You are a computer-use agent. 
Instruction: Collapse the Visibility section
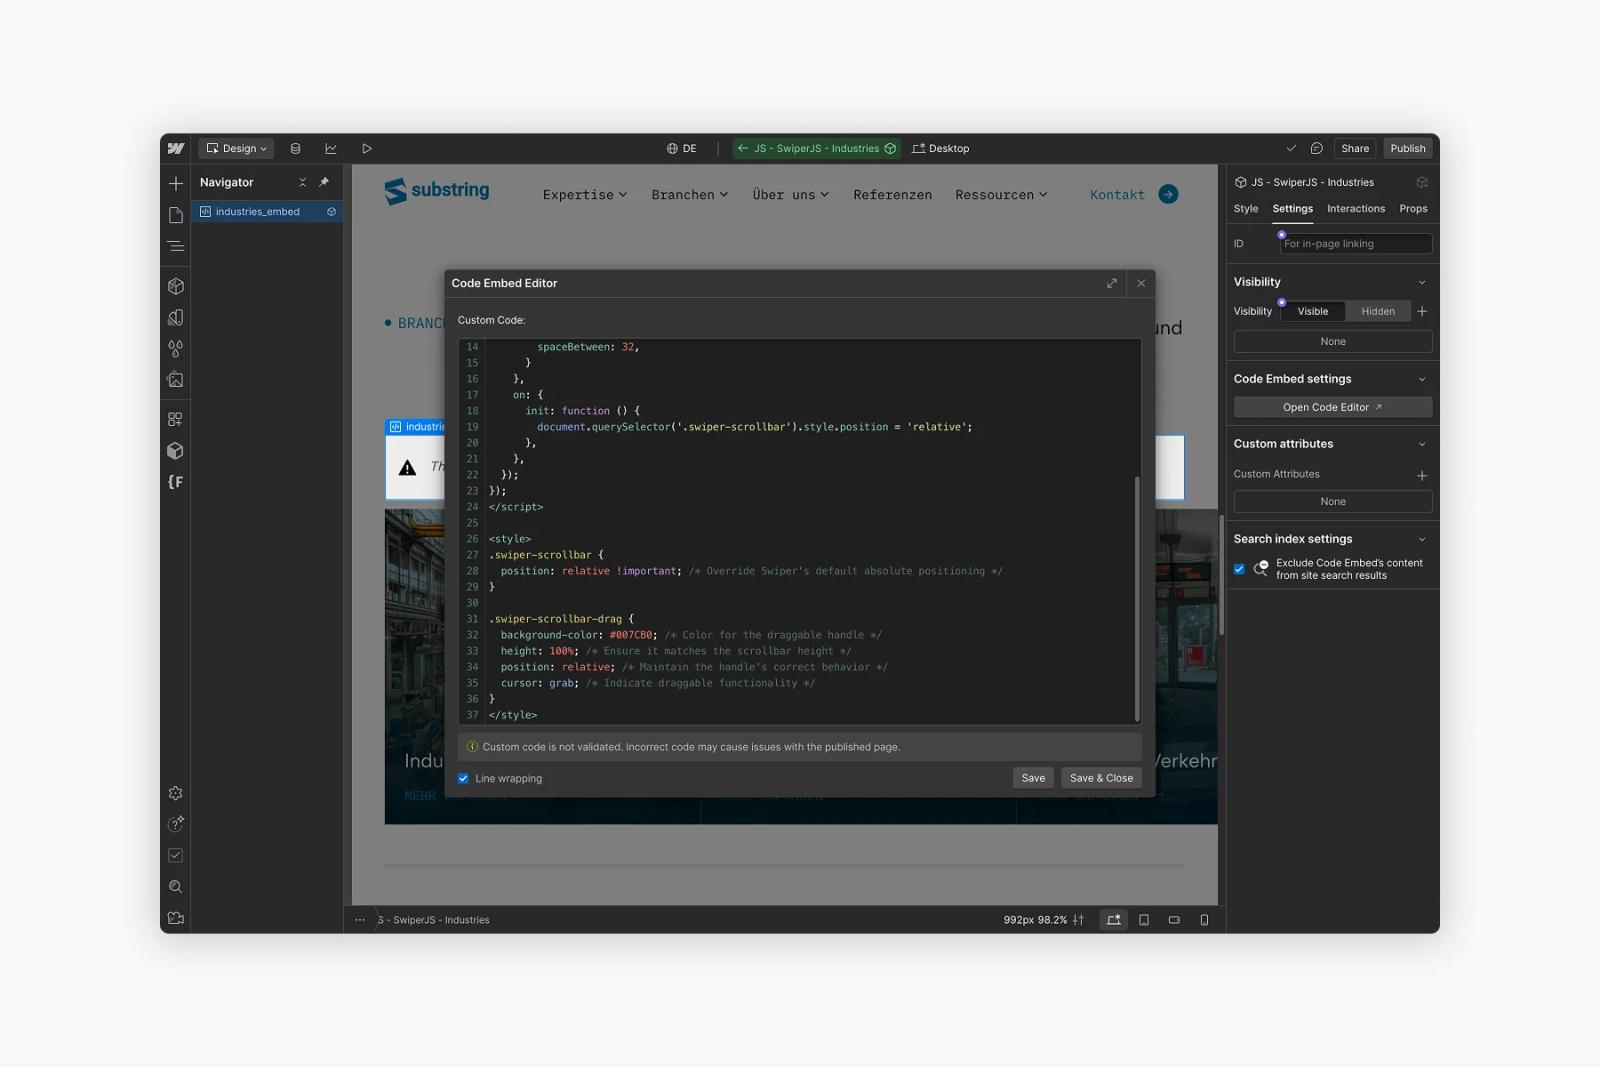click(1422, 282)
